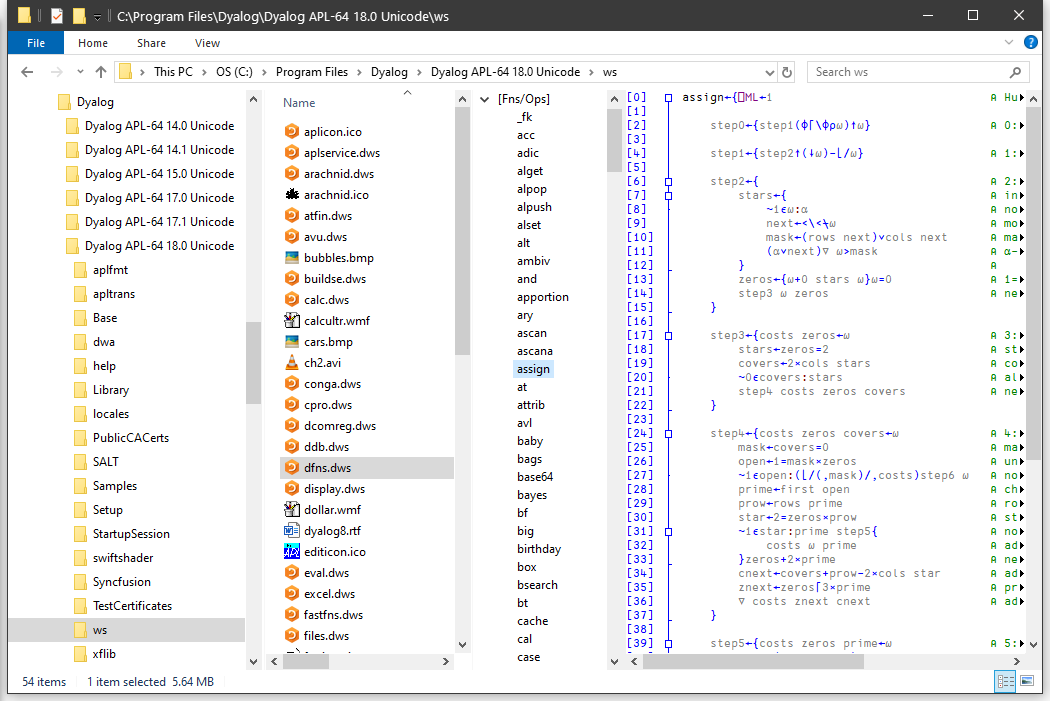This screenshot has width=1050, height=701.
Task: Select the dyalog8.rtf document icon
Action: click(x=292, y=531)
